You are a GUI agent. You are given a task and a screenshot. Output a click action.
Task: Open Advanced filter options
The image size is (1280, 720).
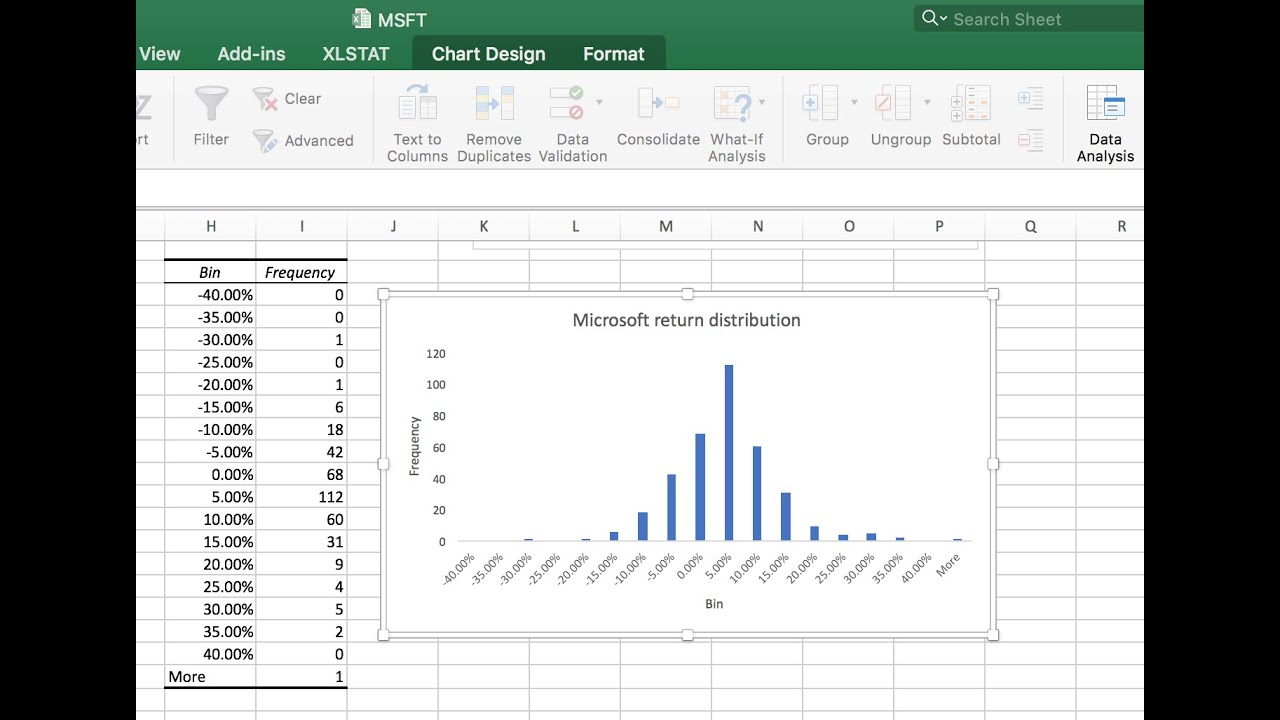tap(303, 141)
